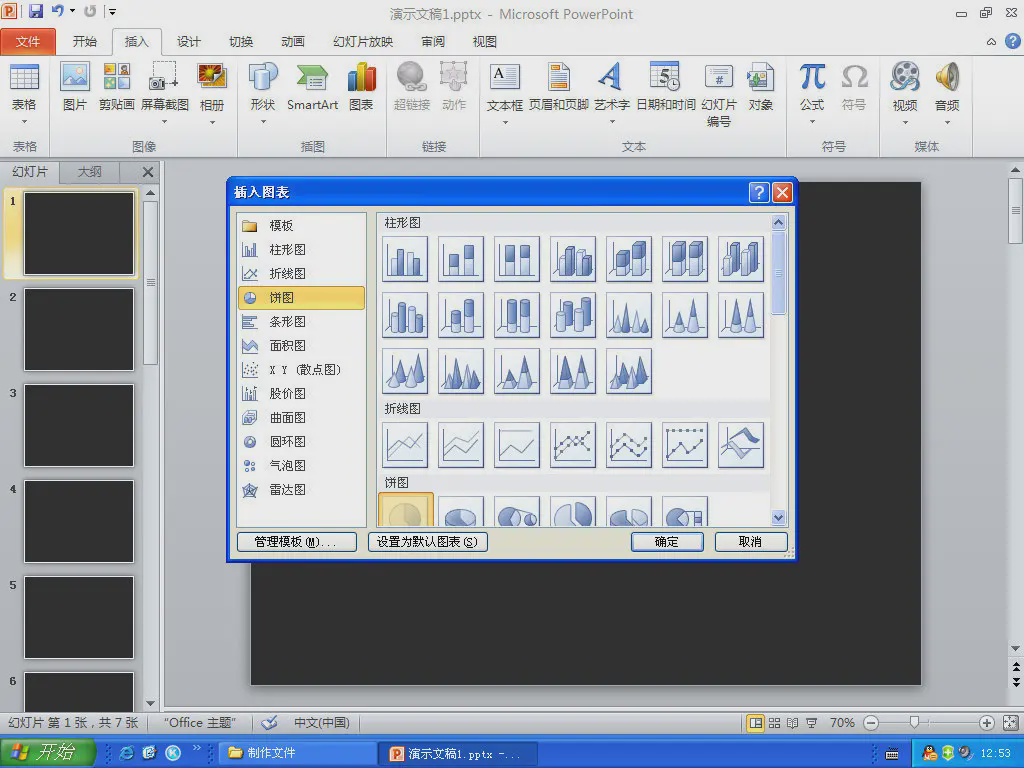The image size is (1024, 768).
Task: Select 雷达图 in chart type list
Action: click(287, 490)
